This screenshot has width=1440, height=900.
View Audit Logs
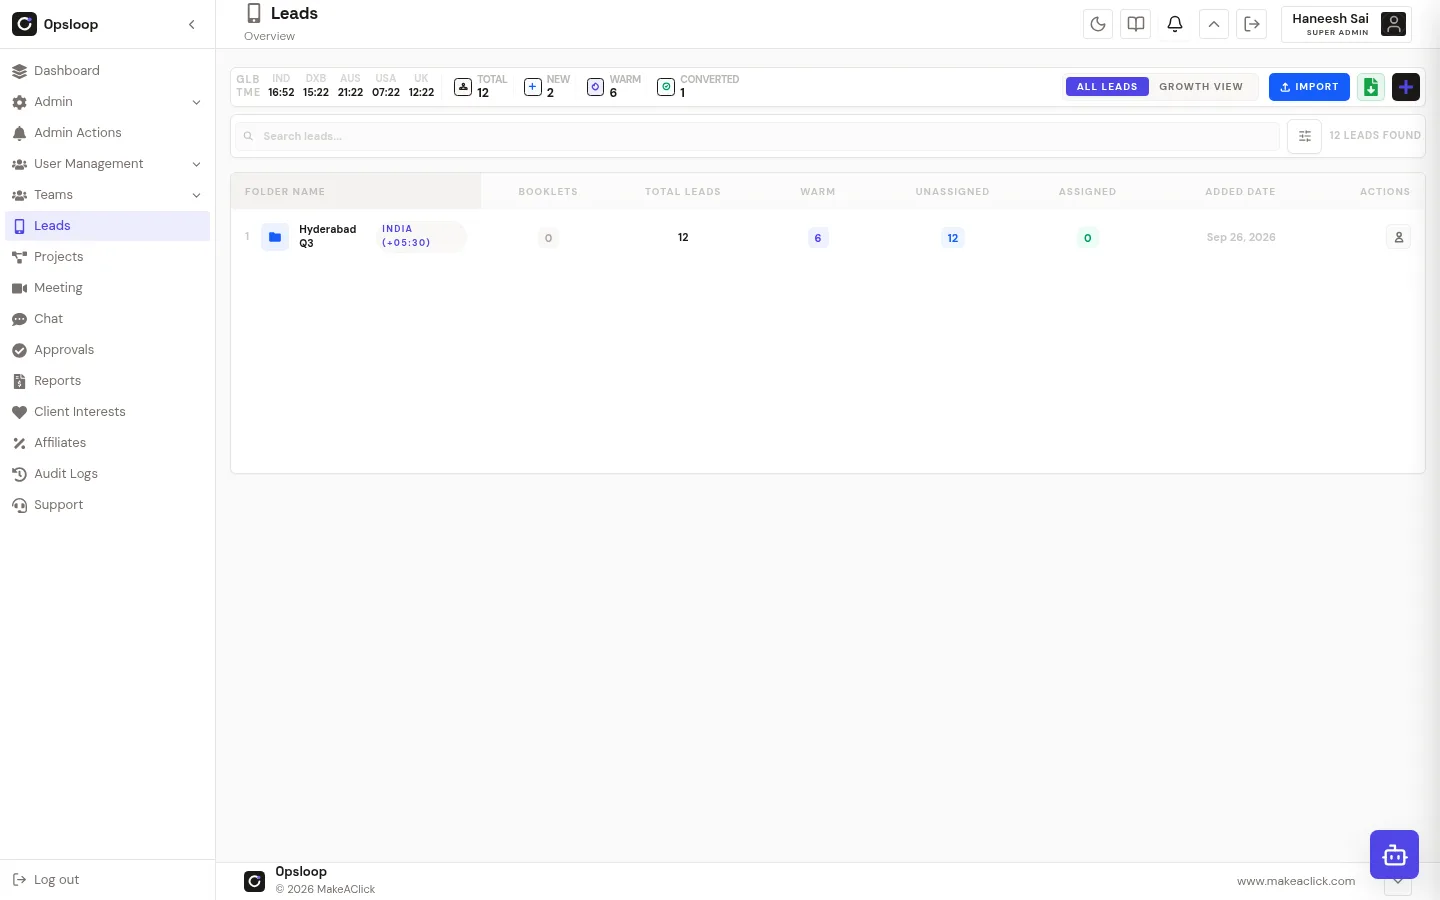pyautogui.click(x=107, y=474)
